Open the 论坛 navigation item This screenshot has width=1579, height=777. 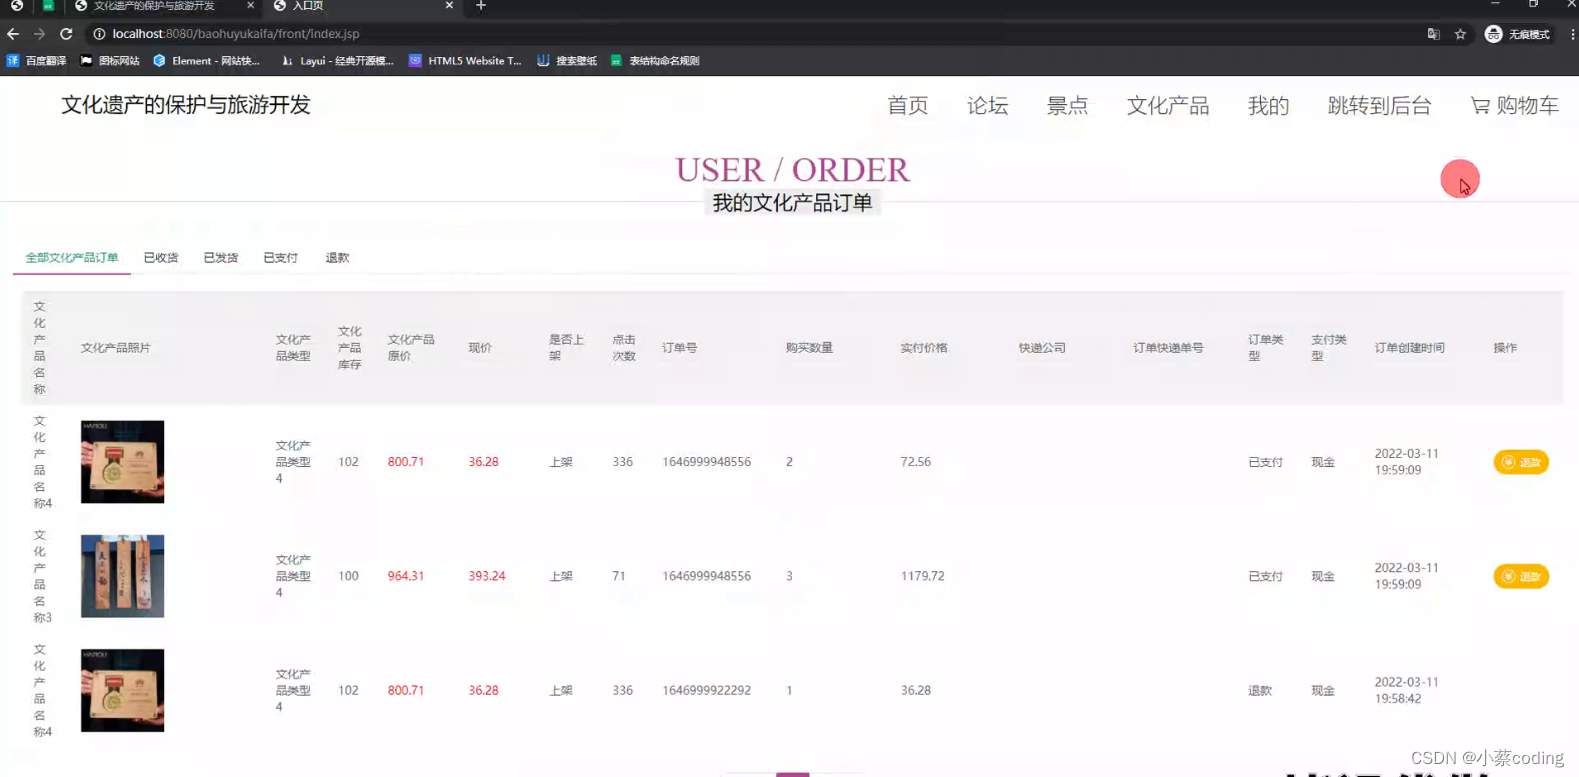(987, 106)
